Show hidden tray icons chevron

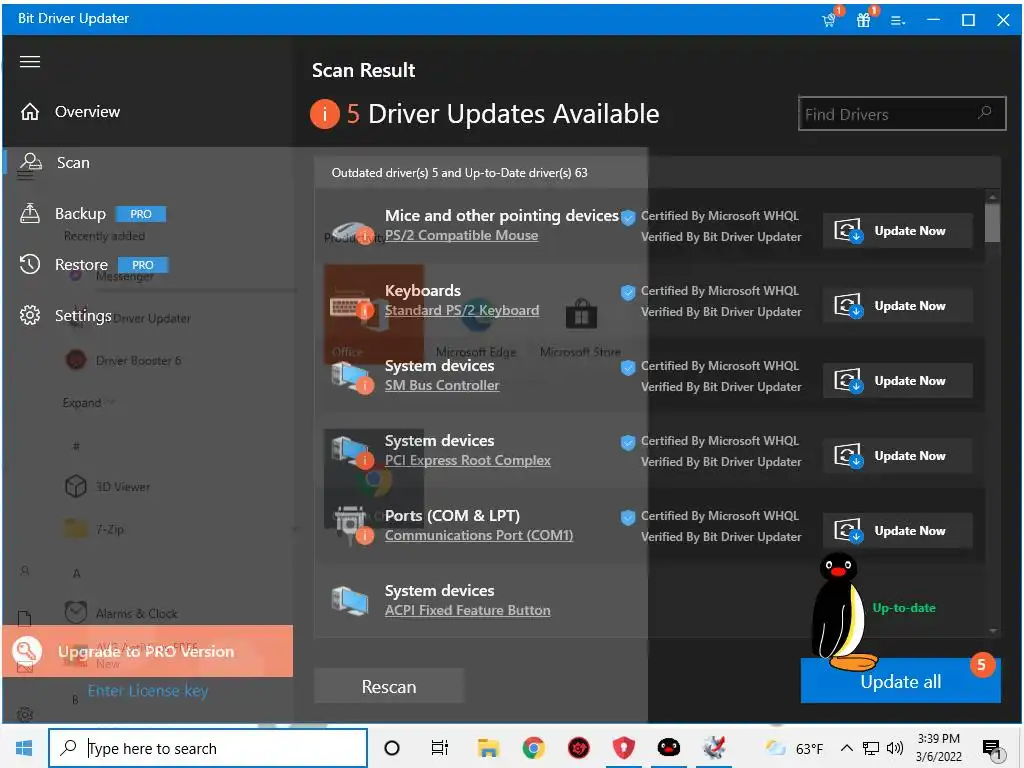tap(846, 748)
